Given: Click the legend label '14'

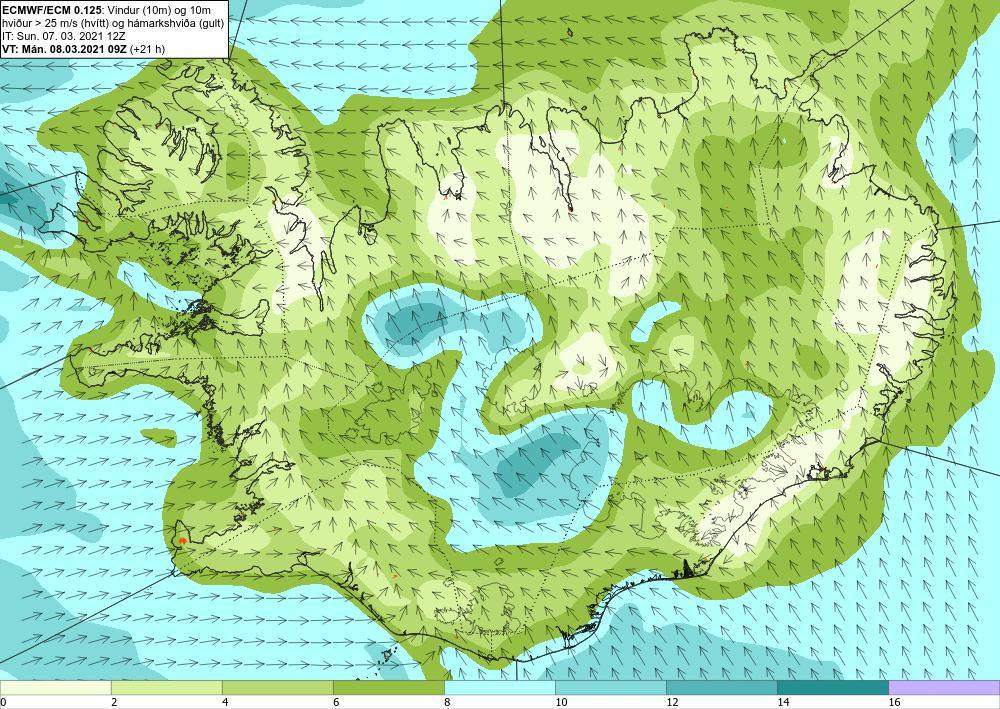Looking at the screenshot, I should (783, 703).
